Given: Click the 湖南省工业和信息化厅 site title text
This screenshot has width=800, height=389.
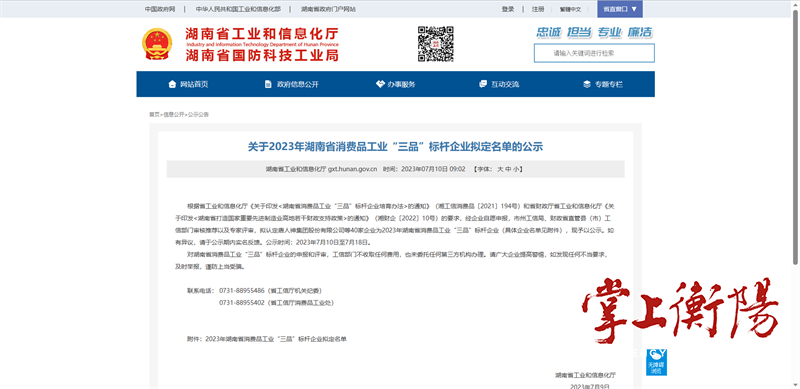Looking at the screenshot, I should (x=262, y=34).
